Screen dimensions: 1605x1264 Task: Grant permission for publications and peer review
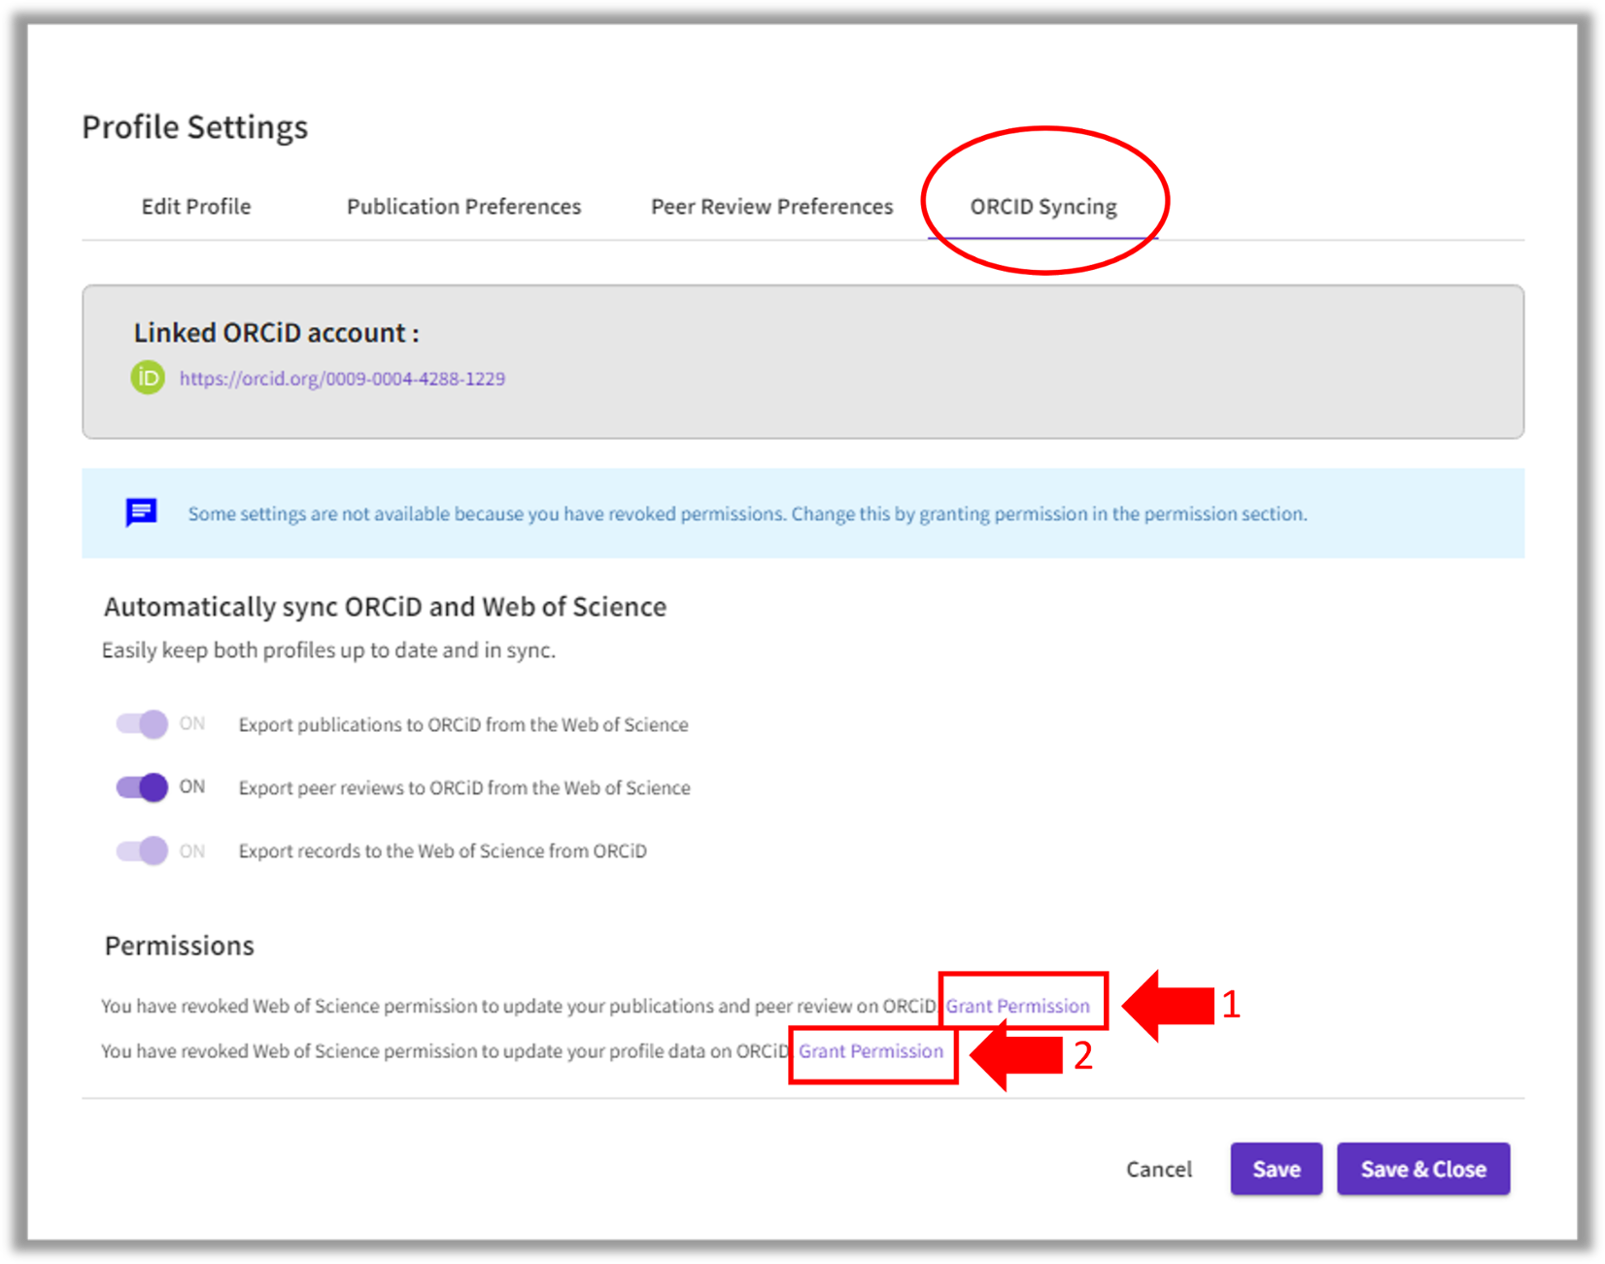(x=1018, y=1006)
